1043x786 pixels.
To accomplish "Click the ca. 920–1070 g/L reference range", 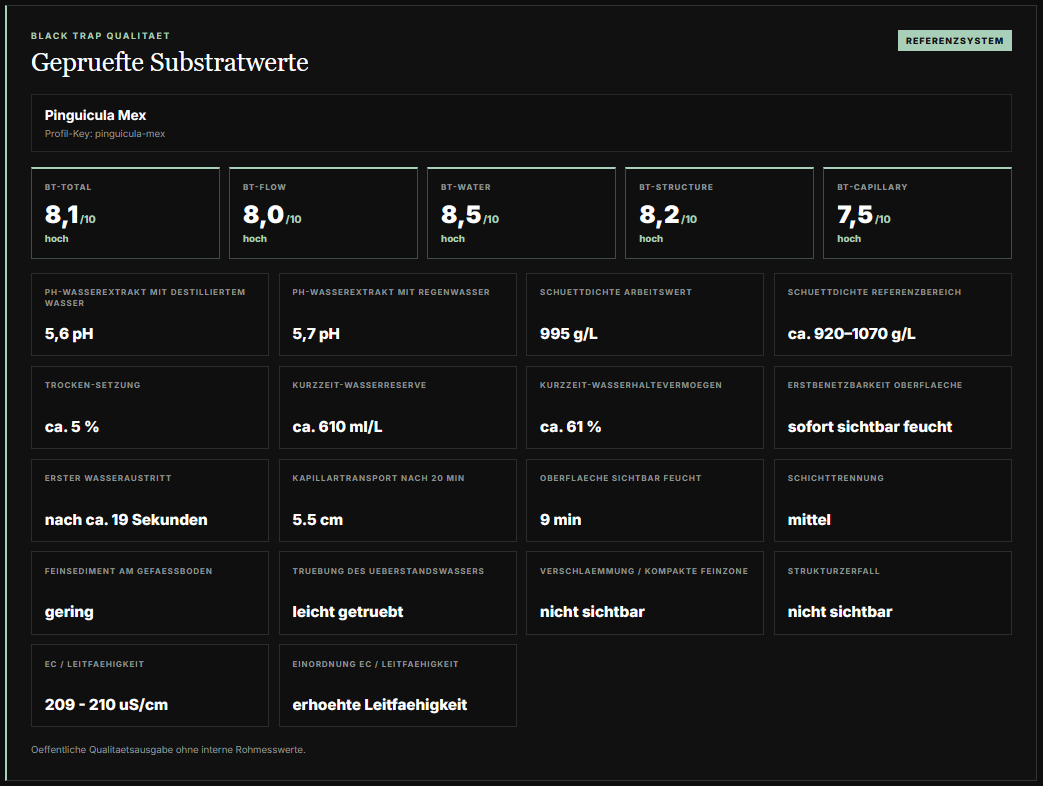I will pos(851,334).
